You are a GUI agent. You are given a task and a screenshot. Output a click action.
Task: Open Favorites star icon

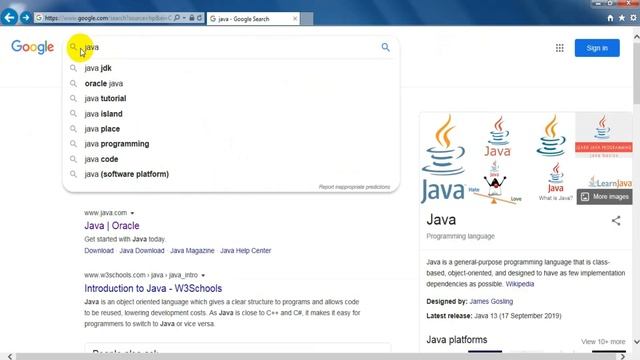coord(622,18)
